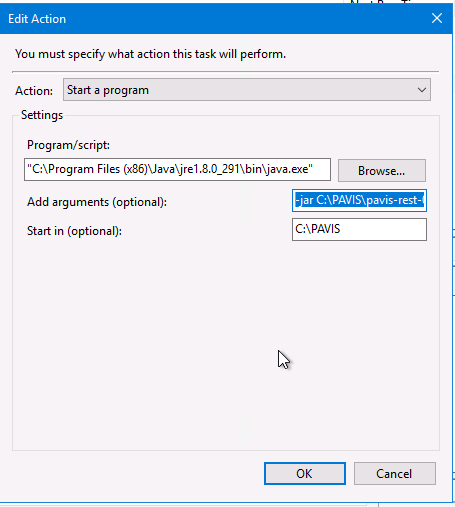Open the Action dropdown showing Start a program
455x507 pixels.
247,90
